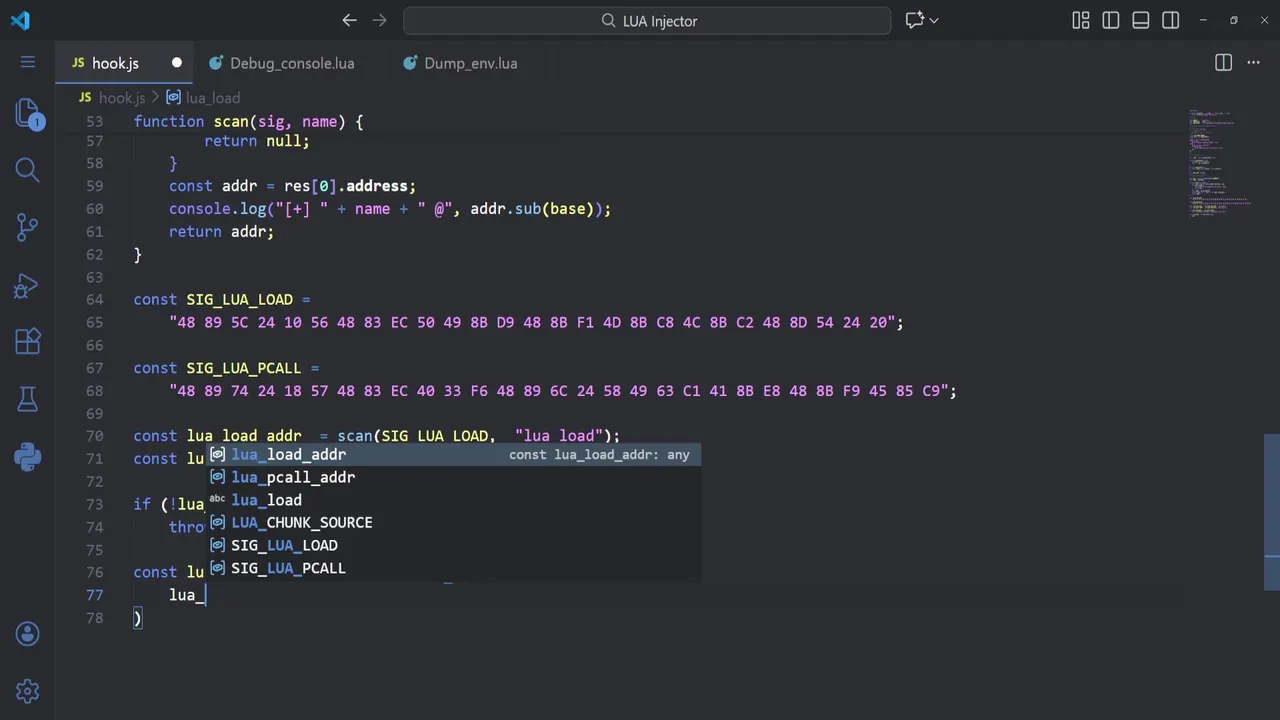This screenshot has height=720, width=1280.
Task: Open the Run and Debug view
Action: [x=28, y=286]
